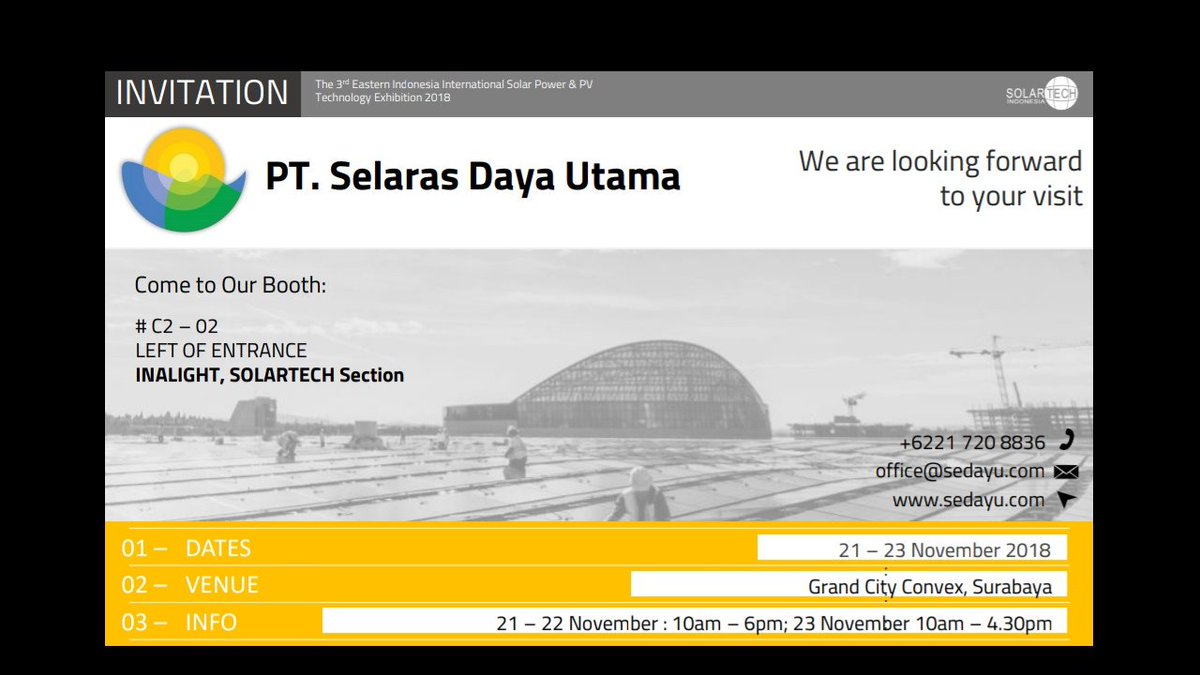Image resolution: width=1200 pixels, height=675 pixels.
Task: Click the exhibition title text in the header
Action: (x=455, y=91)
